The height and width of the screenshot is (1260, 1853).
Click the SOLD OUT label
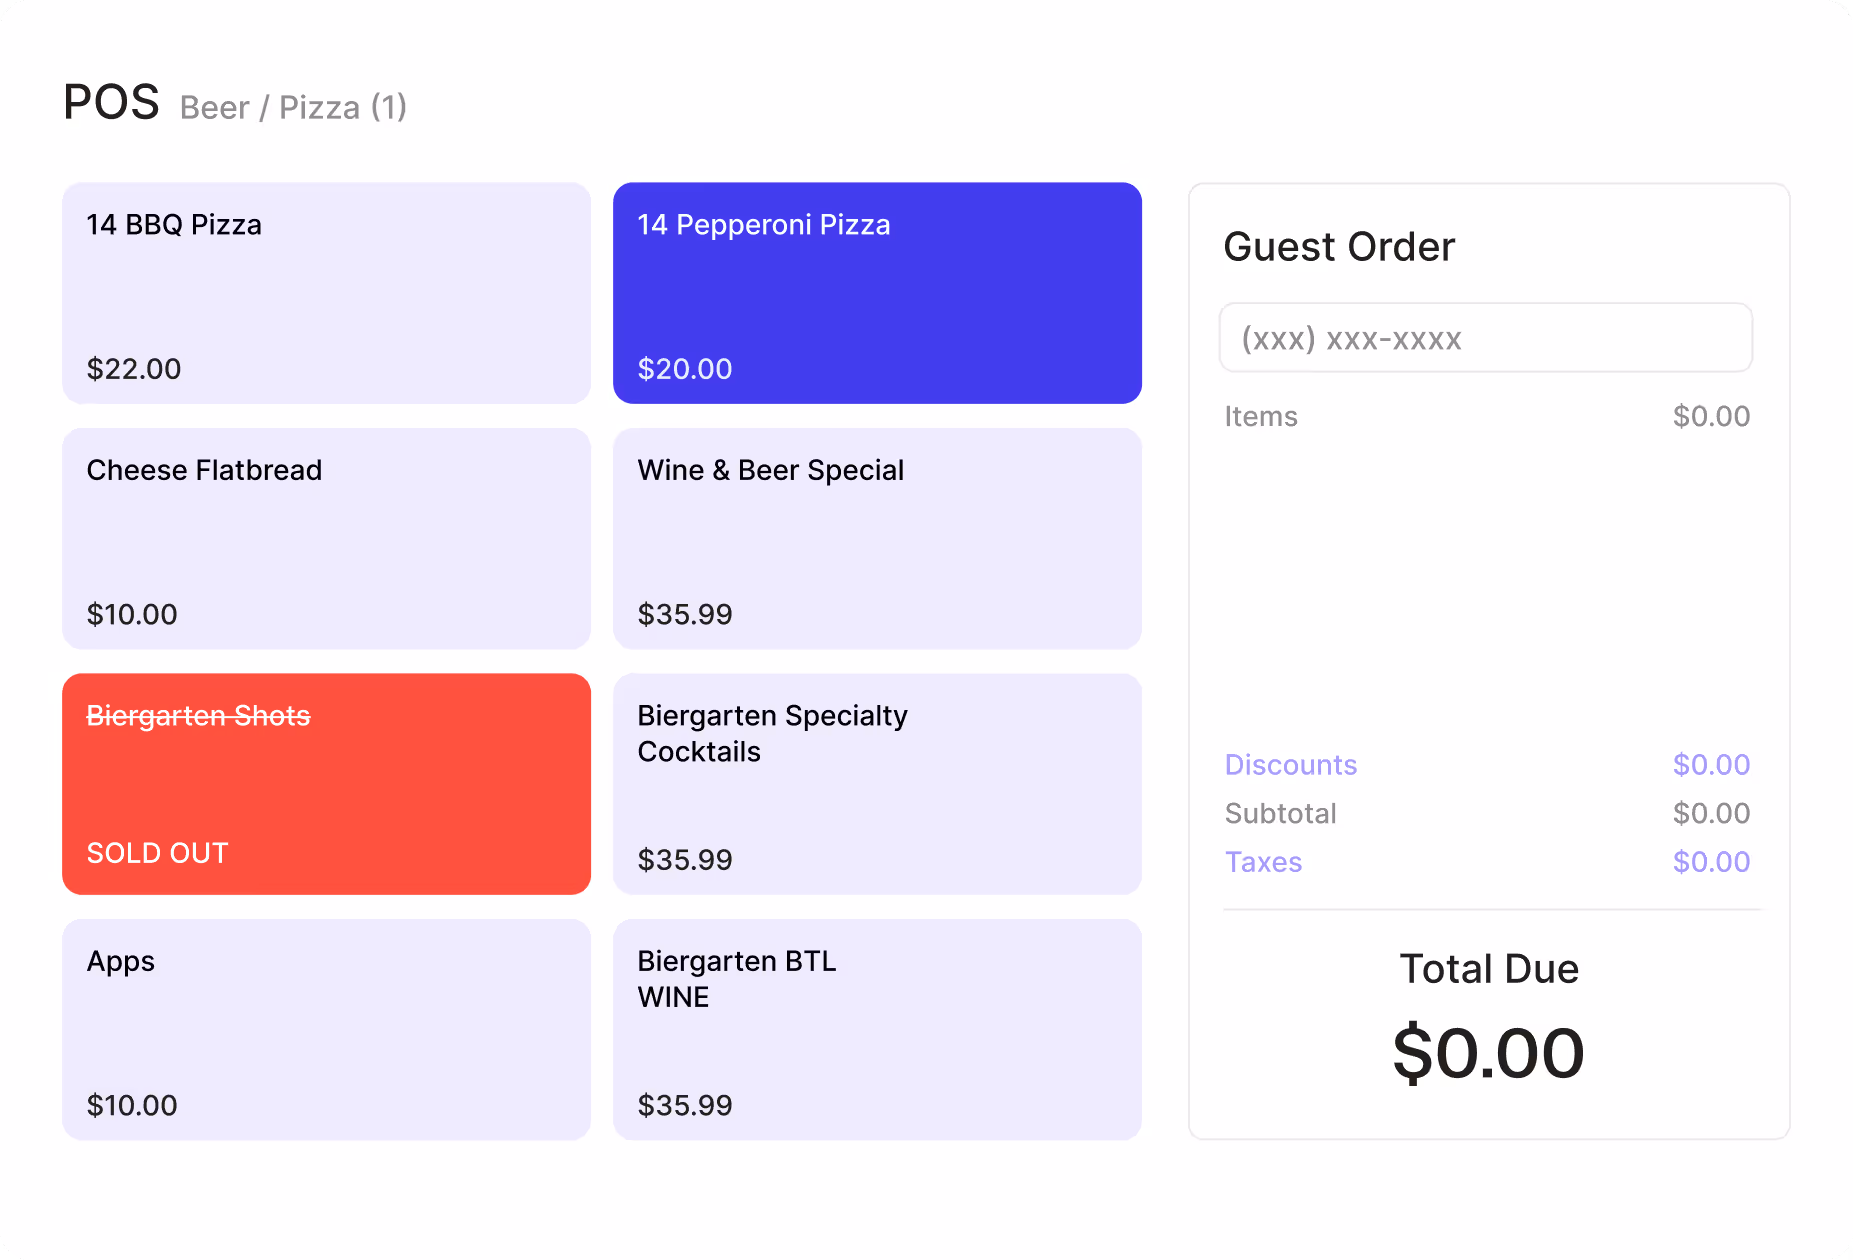157,853
